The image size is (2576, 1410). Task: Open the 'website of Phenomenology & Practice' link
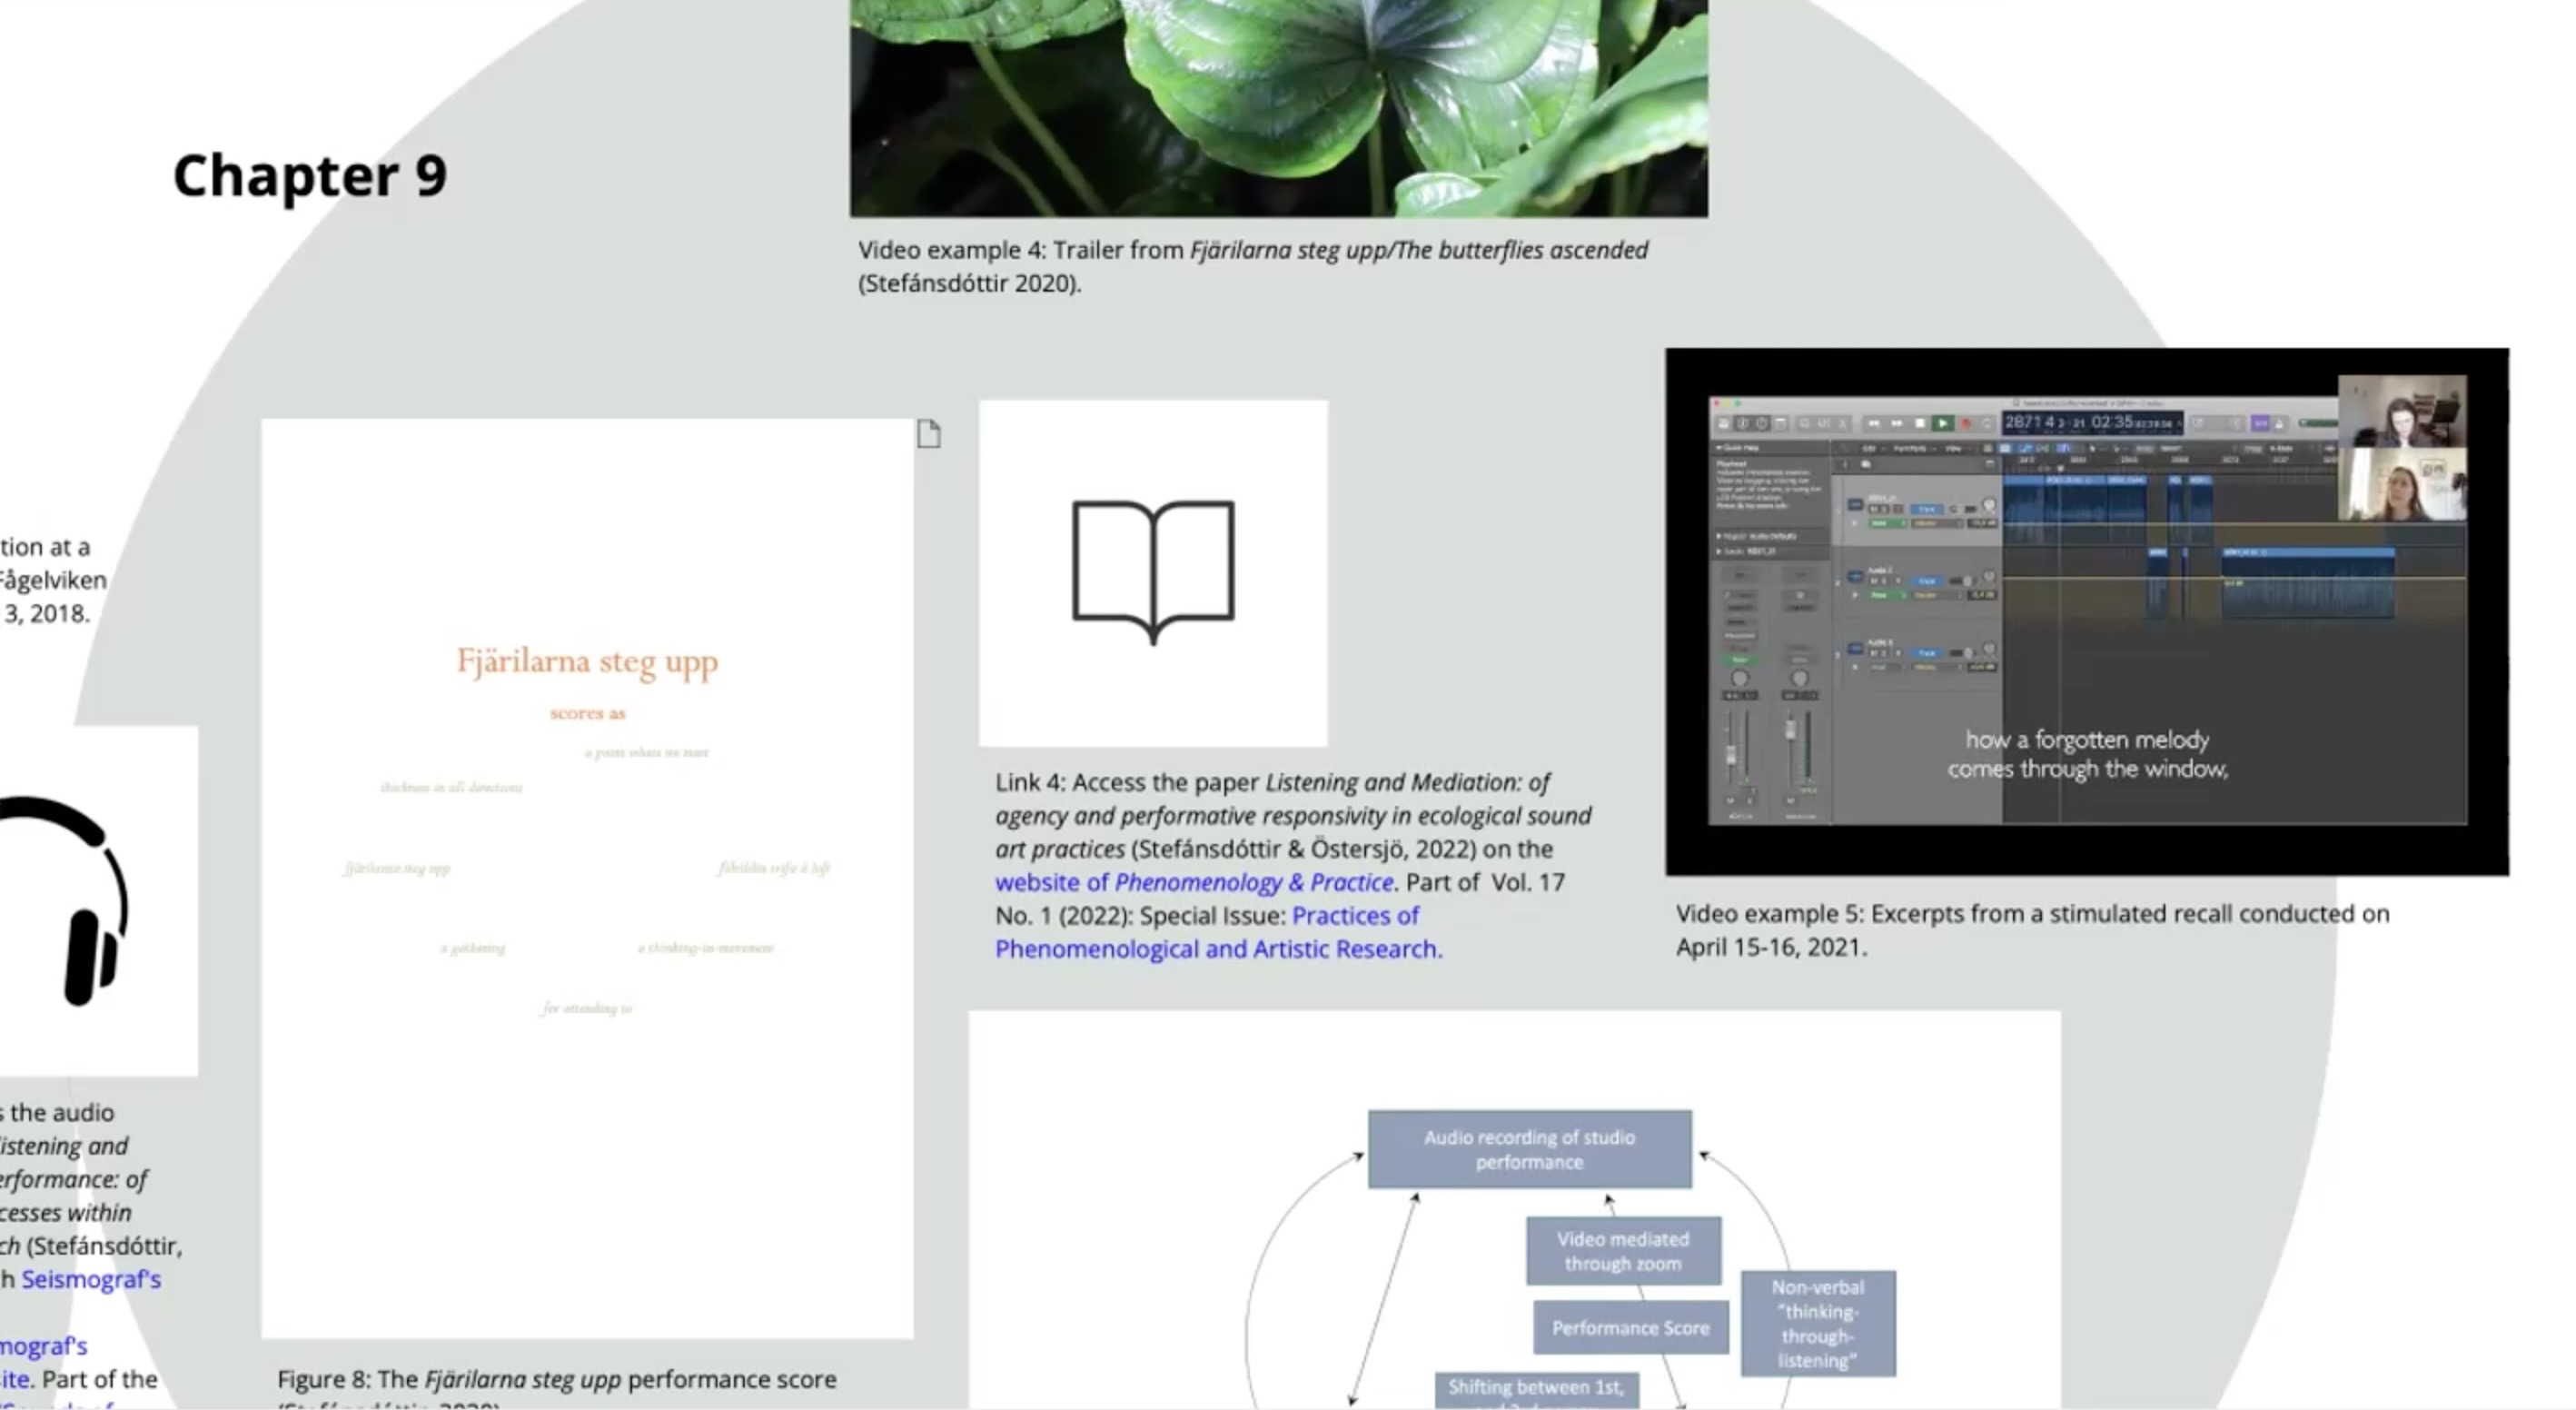(1193, 882)
